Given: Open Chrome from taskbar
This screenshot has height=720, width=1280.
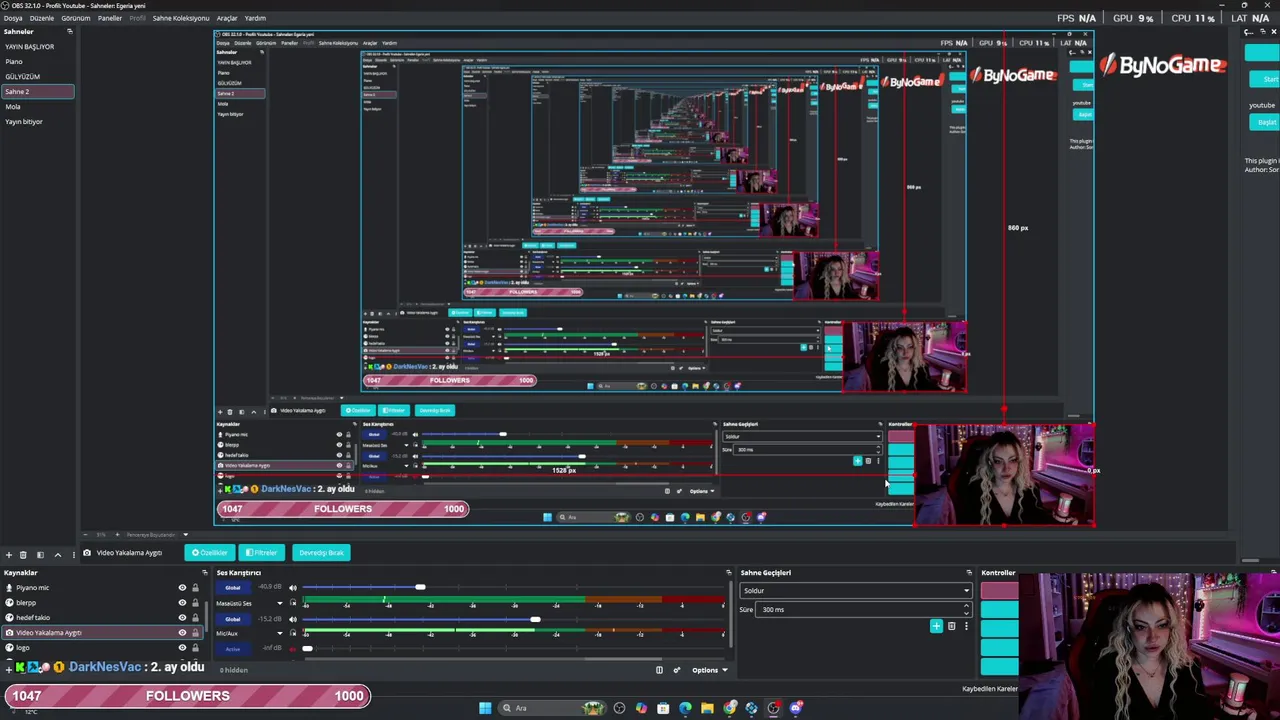Looking at the screenshot, I should coord(730,708).
